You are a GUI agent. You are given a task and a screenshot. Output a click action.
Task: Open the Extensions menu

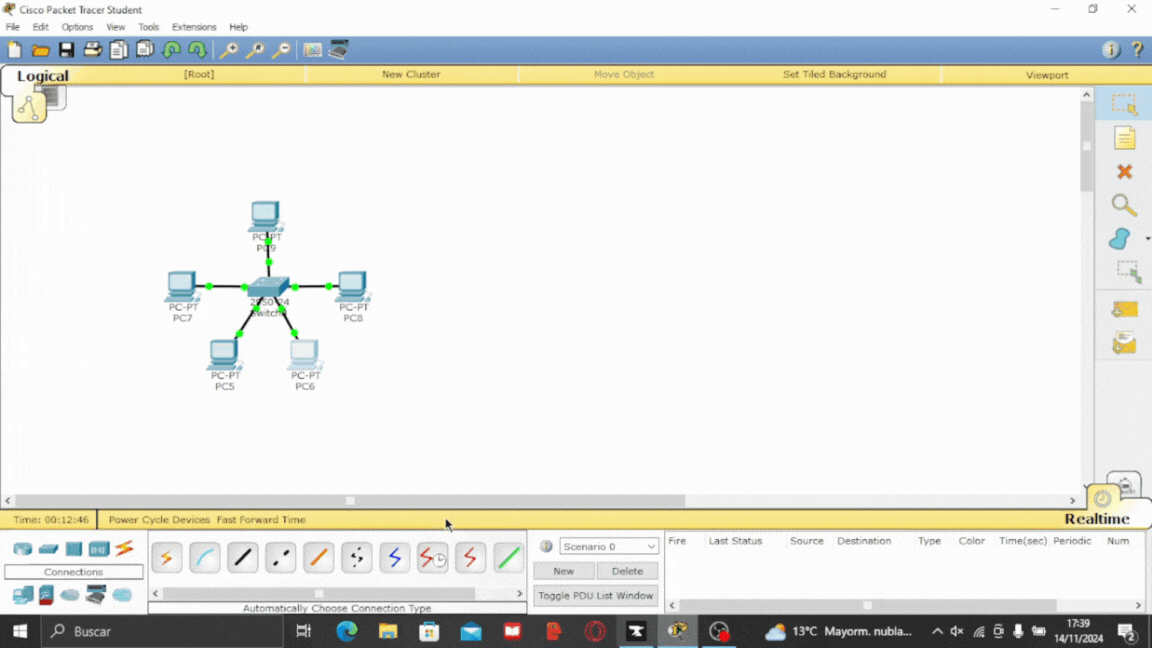point(193,27)
